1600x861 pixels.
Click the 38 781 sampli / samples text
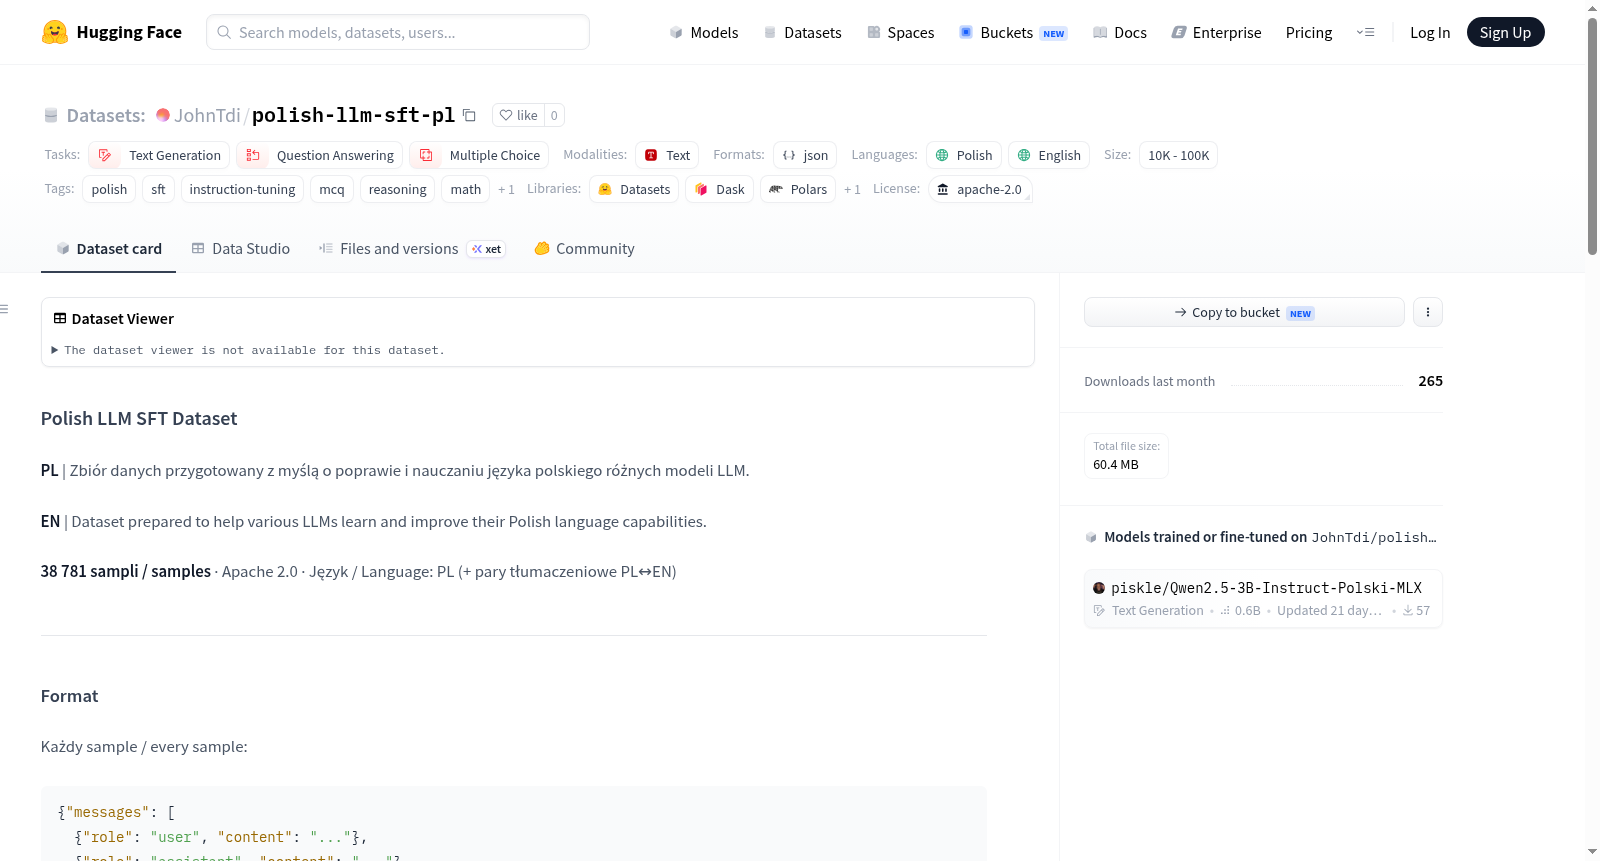(x=126, y=572)
